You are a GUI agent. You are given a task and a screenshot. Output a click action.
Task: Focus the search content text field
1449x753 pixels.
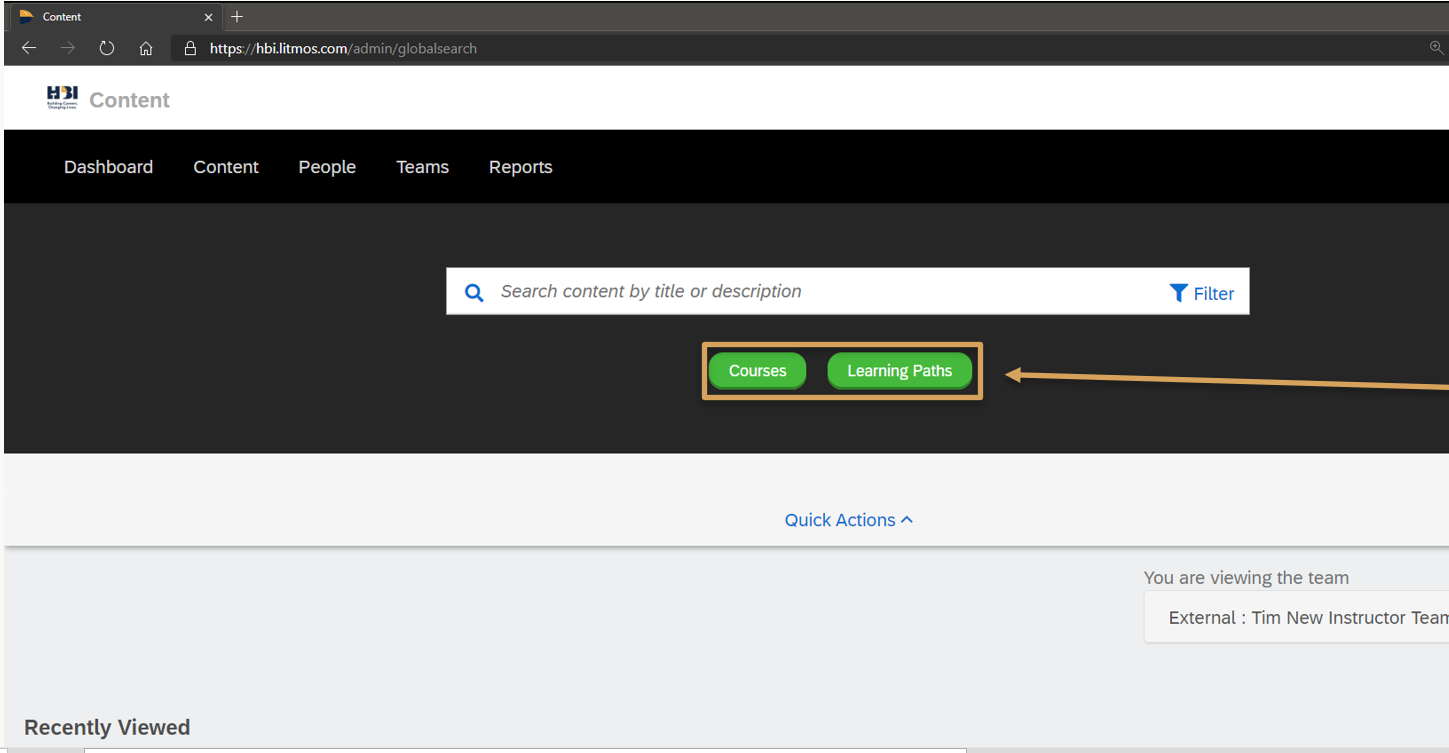click(820, 292)
